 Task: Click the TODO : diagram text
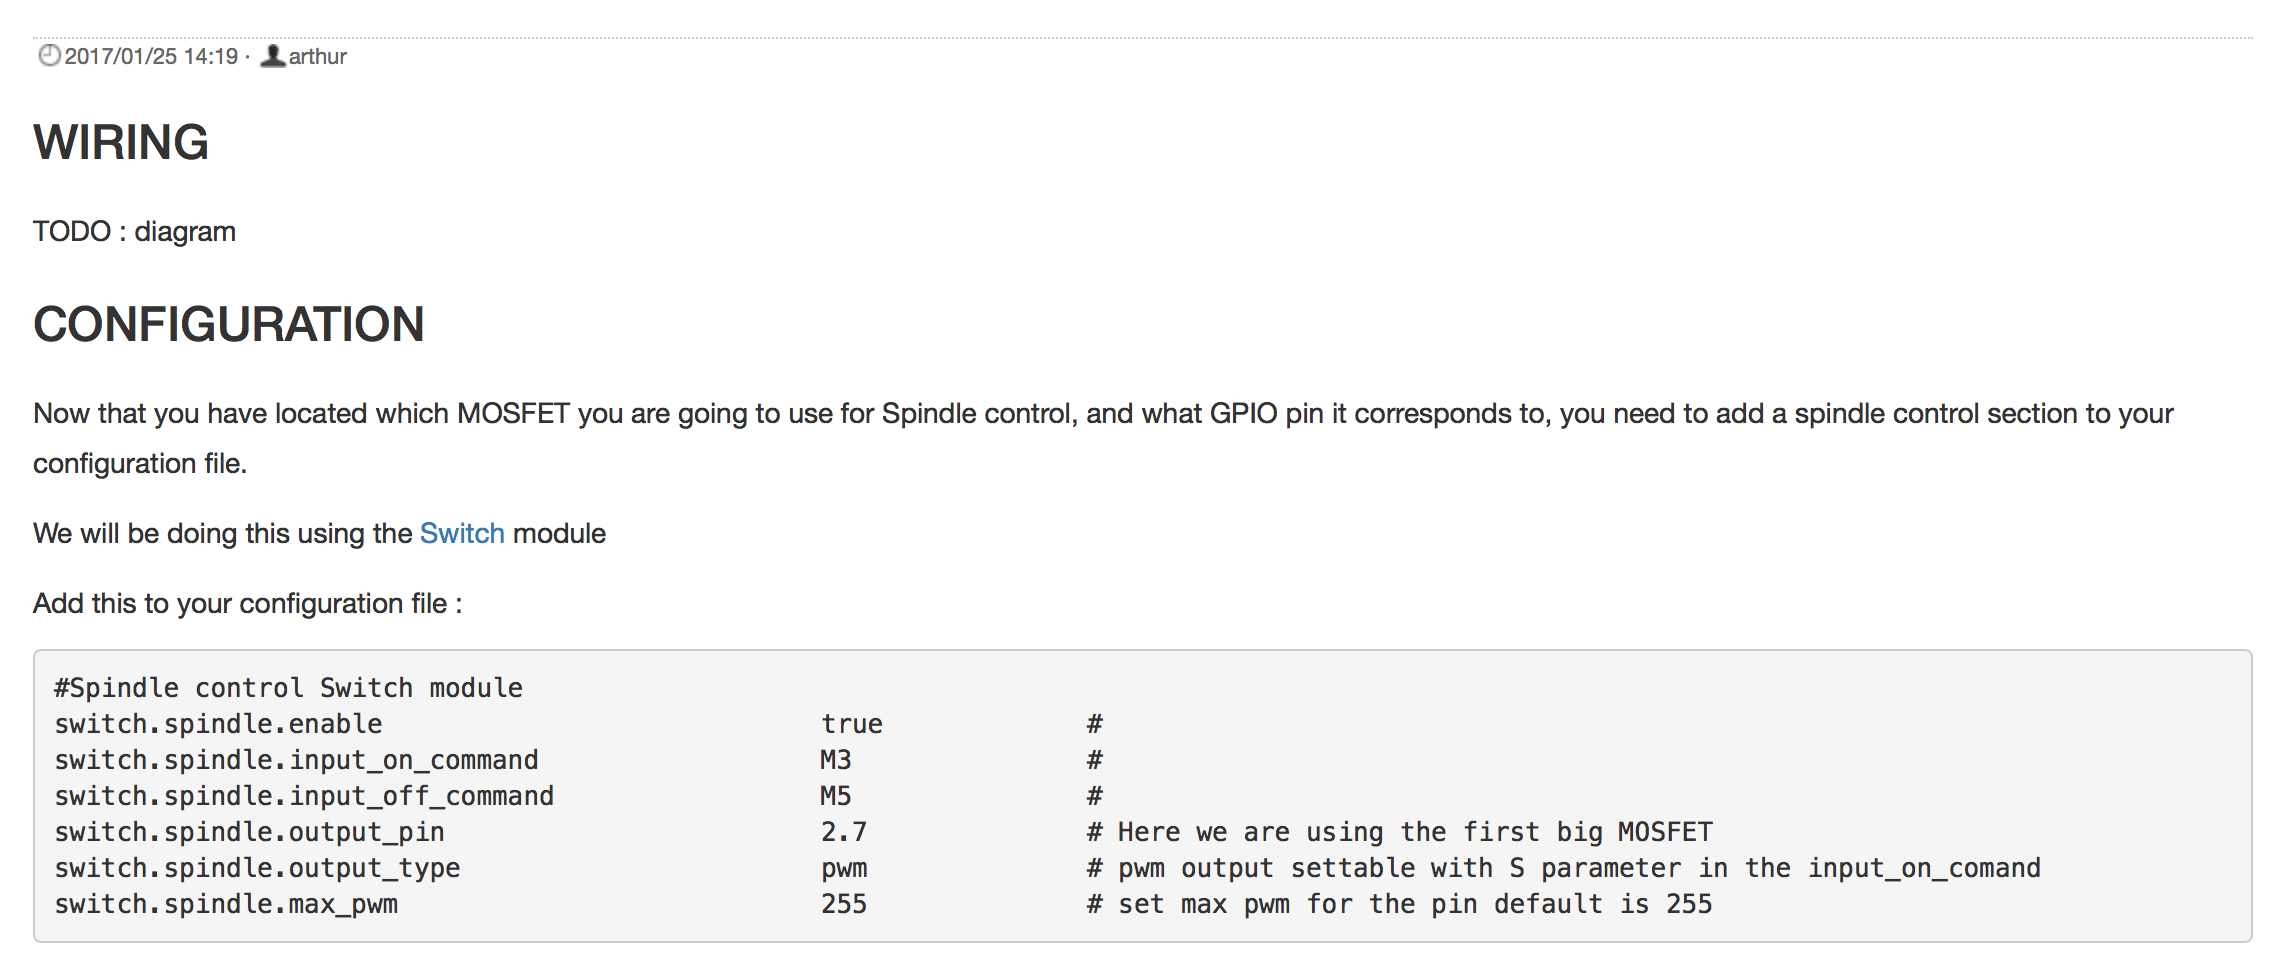[135, 231]
